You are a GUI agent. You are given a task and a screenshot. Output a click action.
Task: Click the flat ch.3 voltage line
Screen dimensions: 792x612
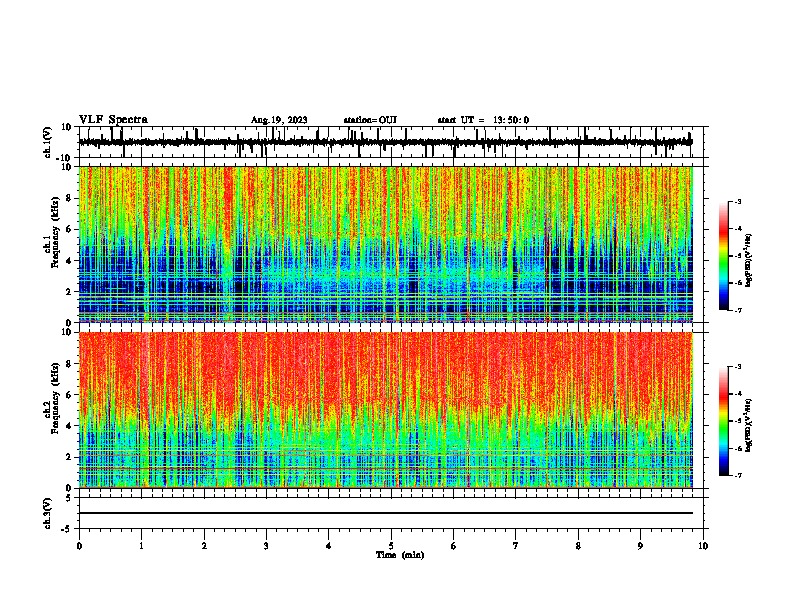tap(385, 513)
